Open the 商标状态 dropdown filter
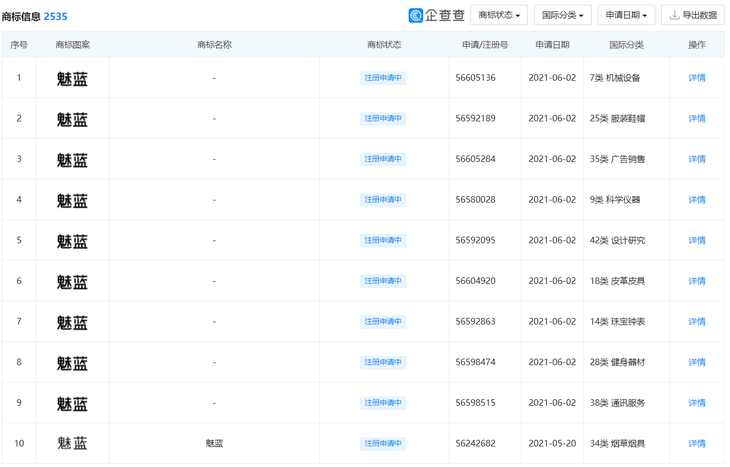 coord(498,15)
